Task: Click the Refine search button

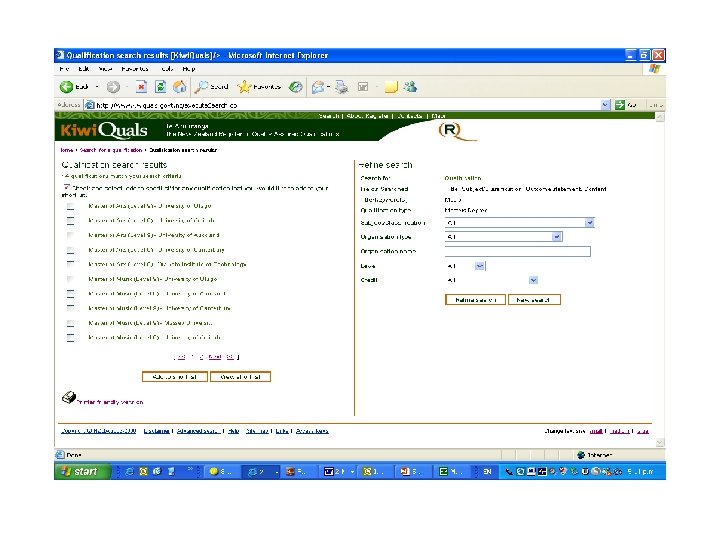Action: click(475, 300)
